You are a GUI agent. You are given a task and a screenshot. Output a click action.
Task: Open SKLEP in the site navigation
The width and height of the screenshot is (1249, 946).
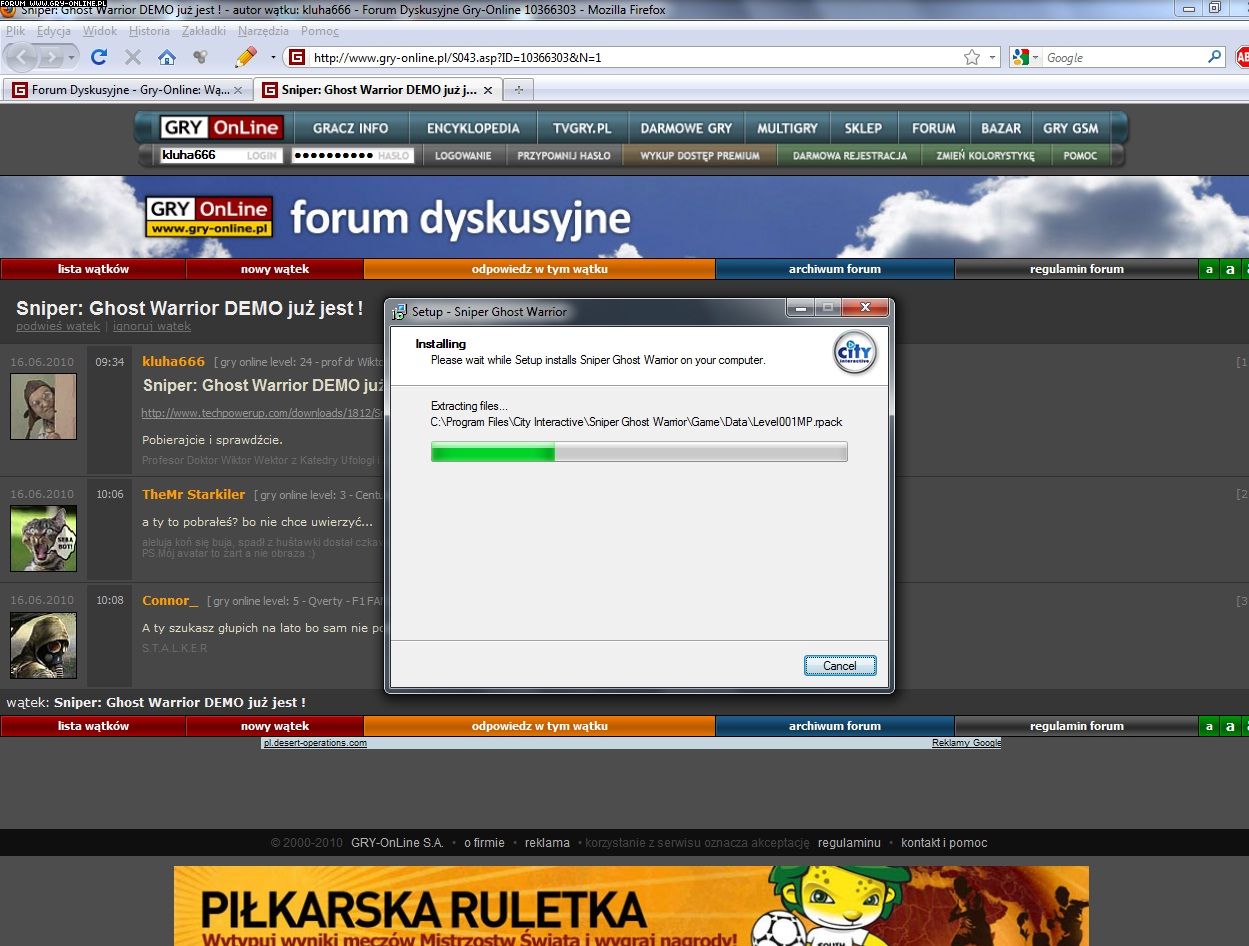(x=863, y=128)
